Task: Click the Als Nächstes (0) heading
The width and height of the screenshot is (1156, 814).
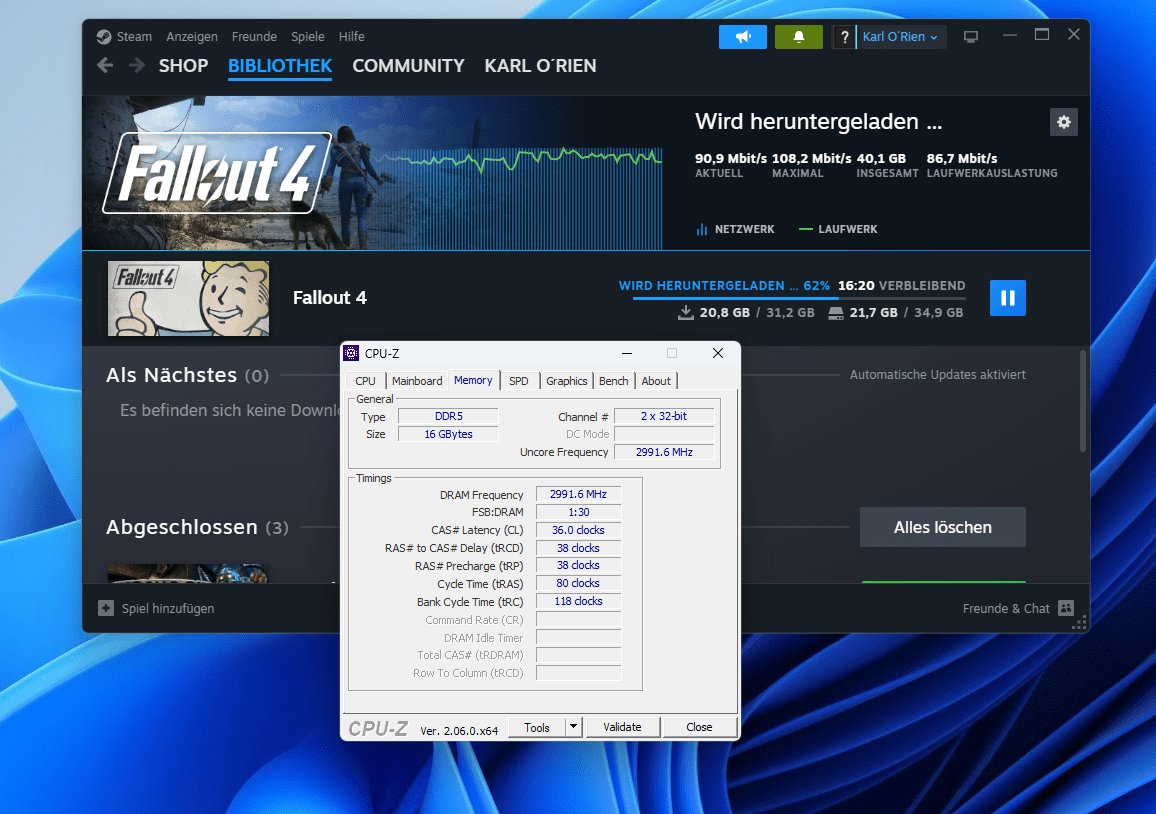Action: pos(187,375)
